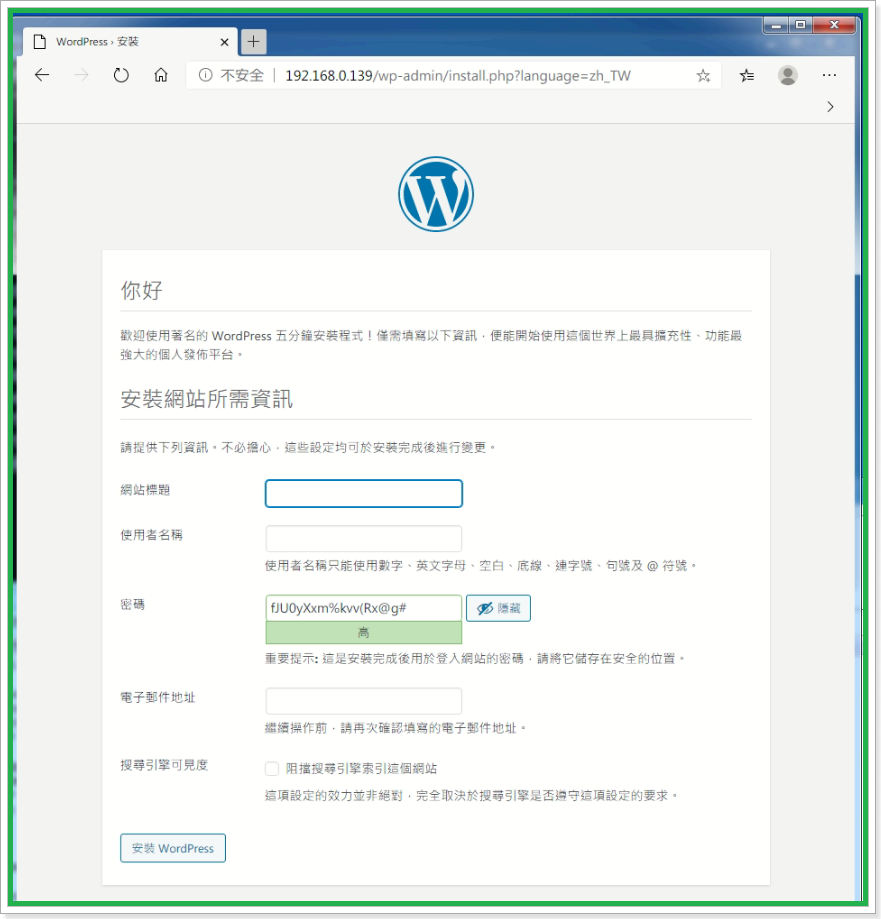This screenshot has height=919, width=881.
Task: View site info via the 不安全 icon
Action: (x=205, y=75)
